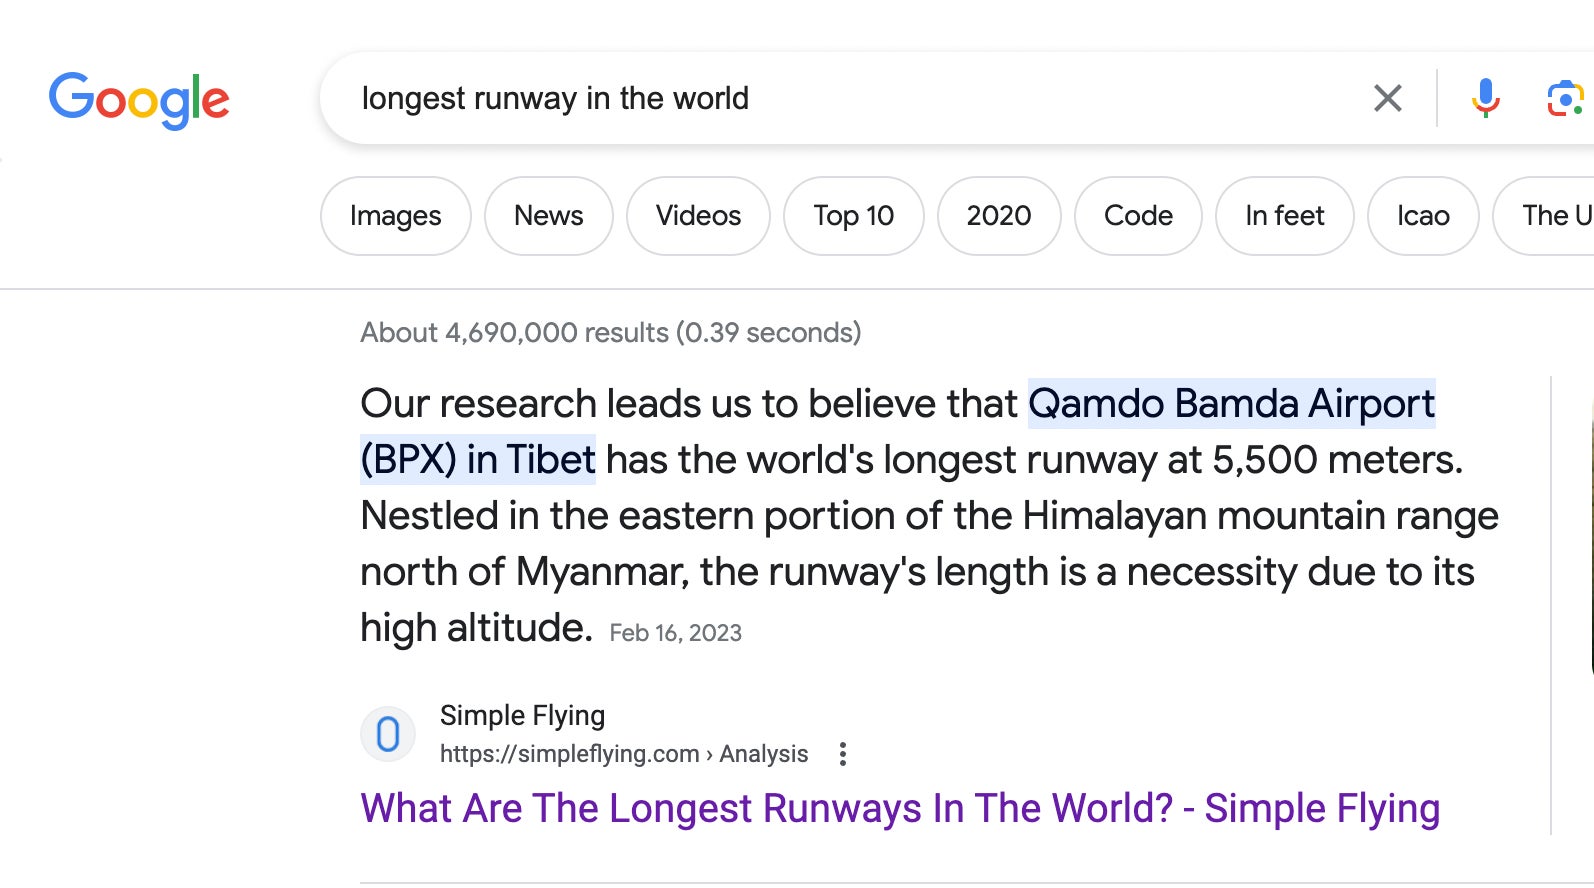Click the highlighted Qamdo Bamda Airport text
This screenshot has width=1594, height=888.
(x=1231, y=404)
